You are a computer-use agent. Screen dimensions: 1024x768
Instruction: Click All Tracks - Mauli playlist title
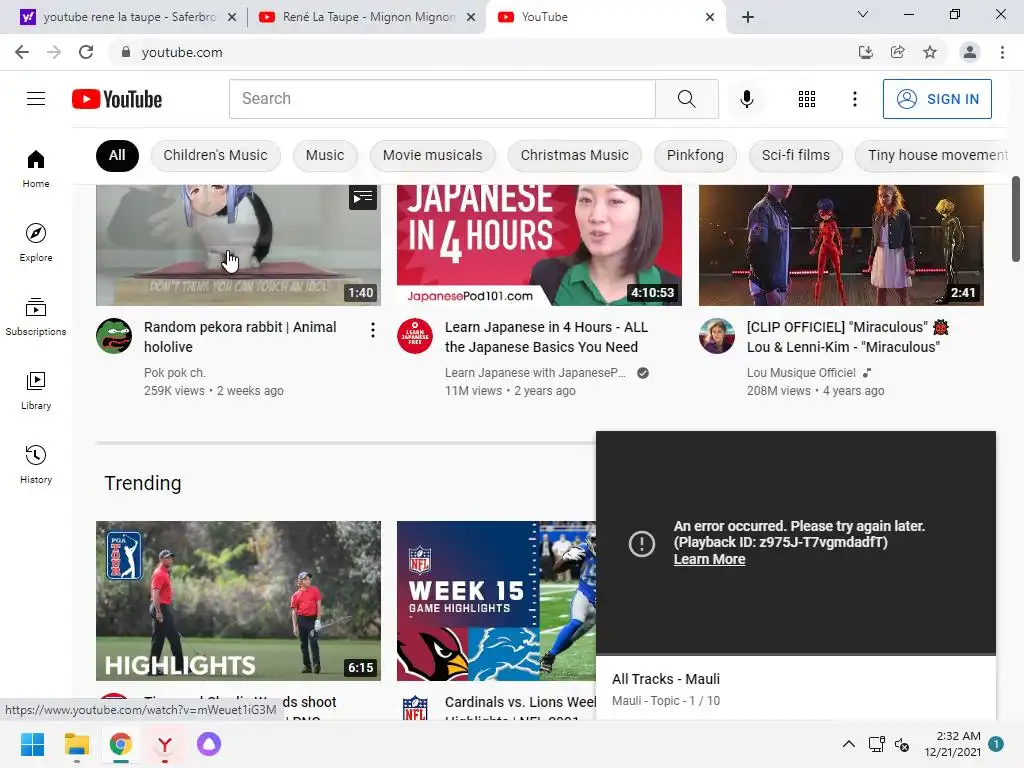pos(665,679)
